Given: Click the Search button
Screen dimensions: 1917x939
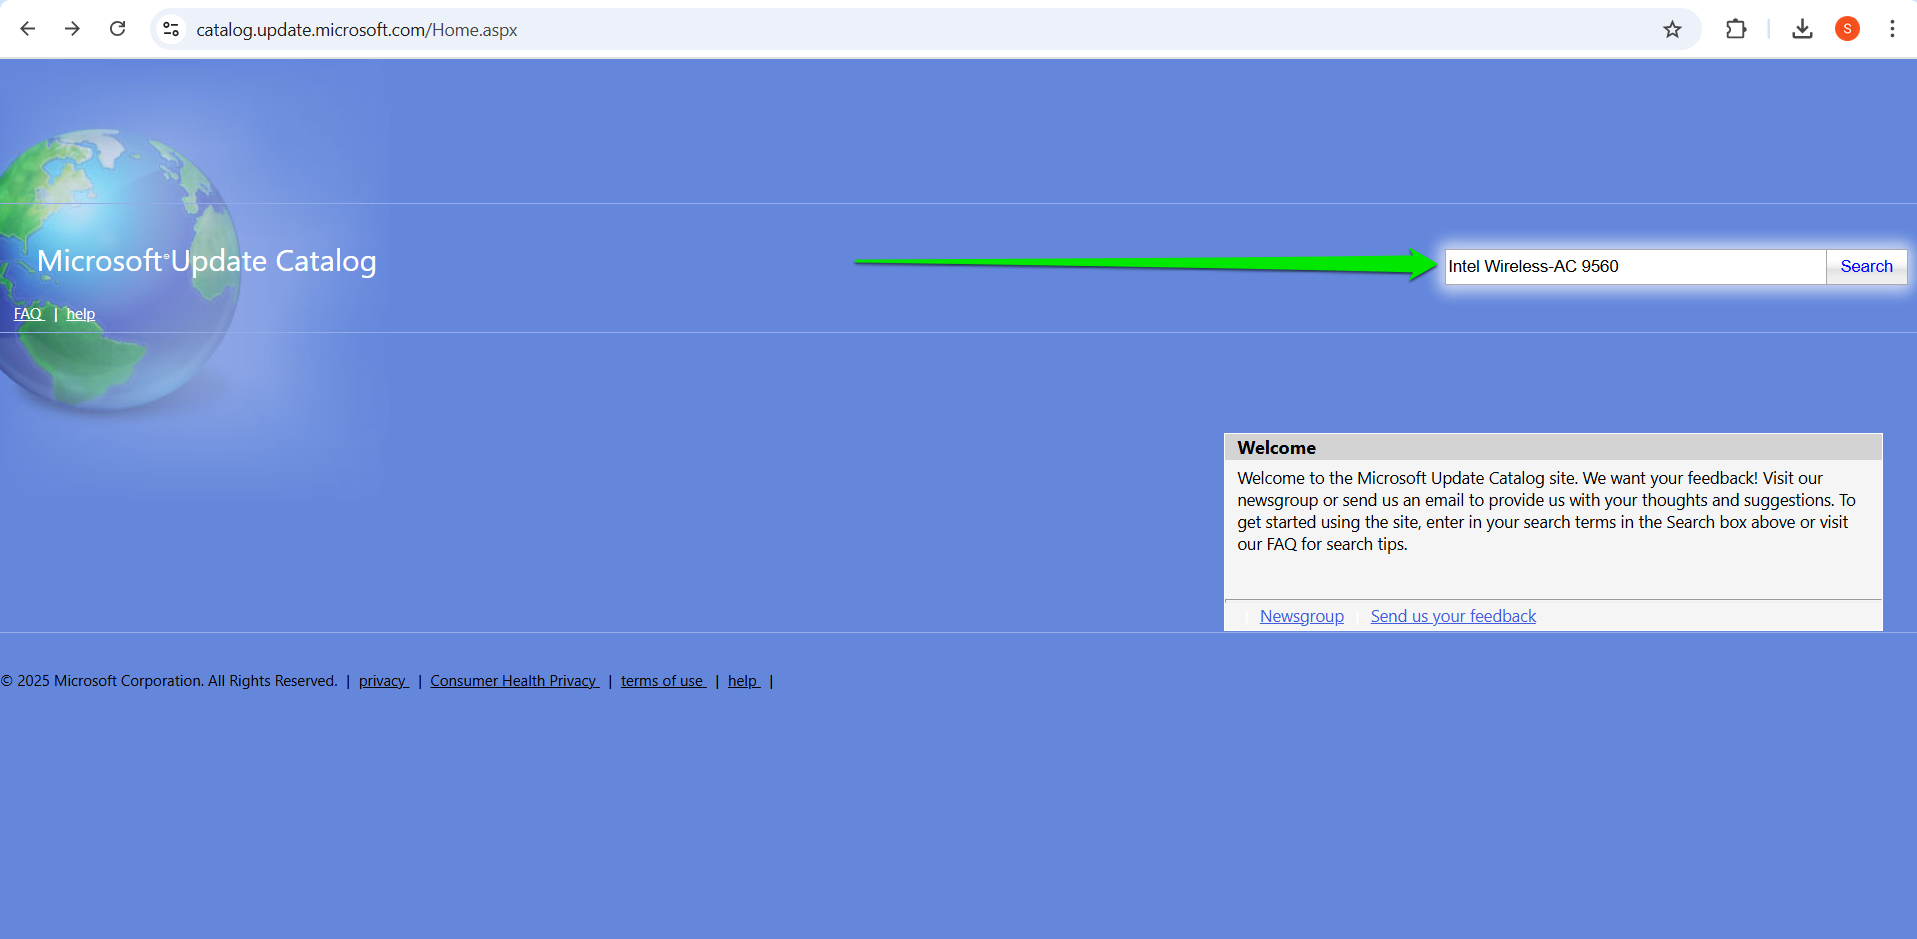Looking at the screenshot, I should click(x=1866, y=266).
